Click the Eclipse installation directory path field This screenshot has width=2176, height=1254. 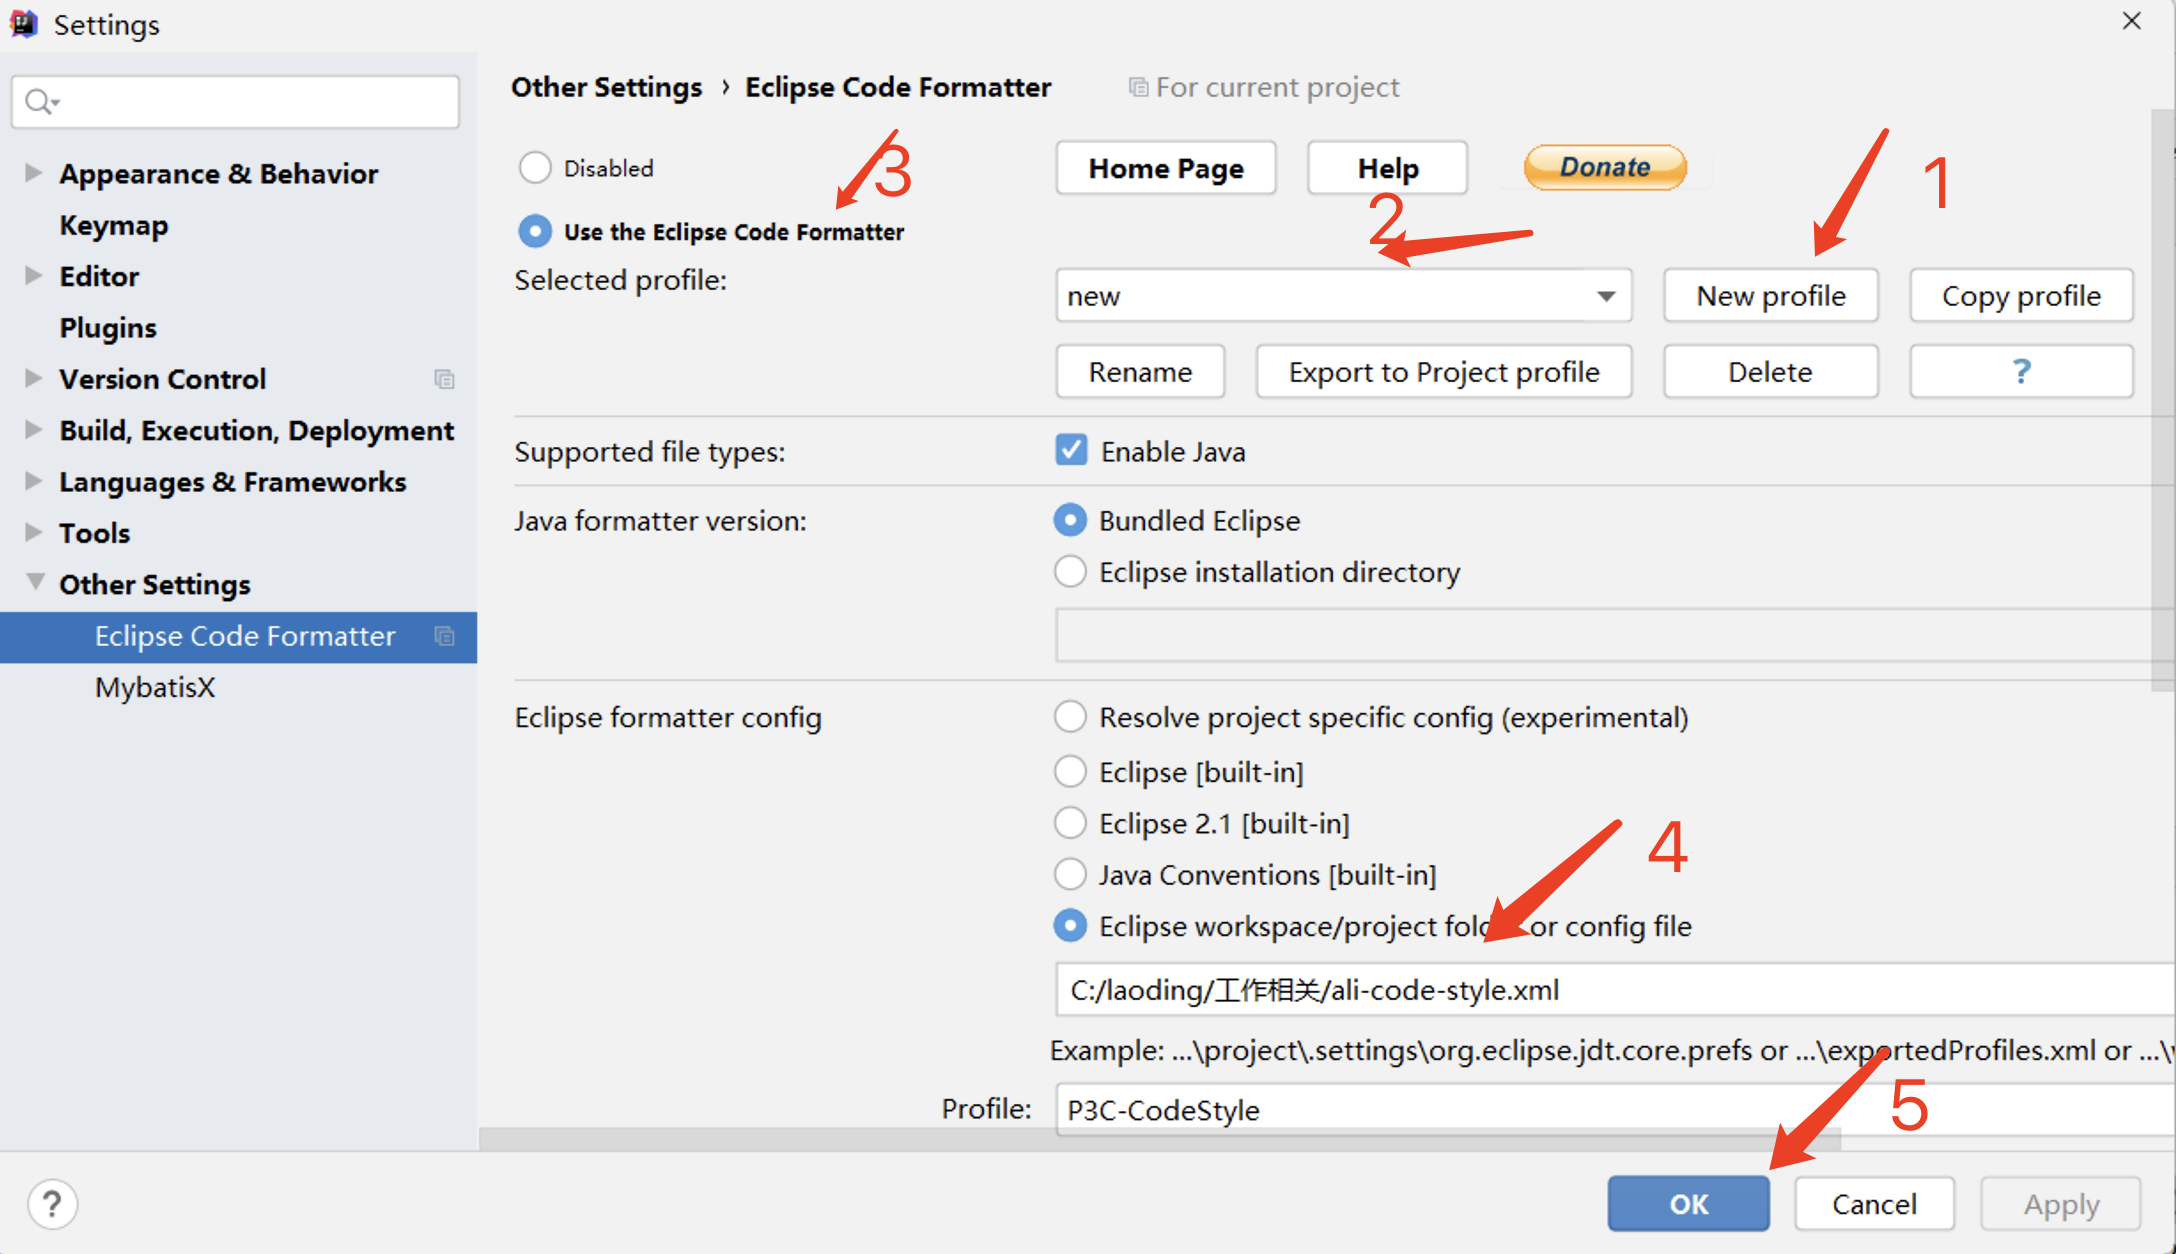pyautogui.click(x=1615, y=635)
